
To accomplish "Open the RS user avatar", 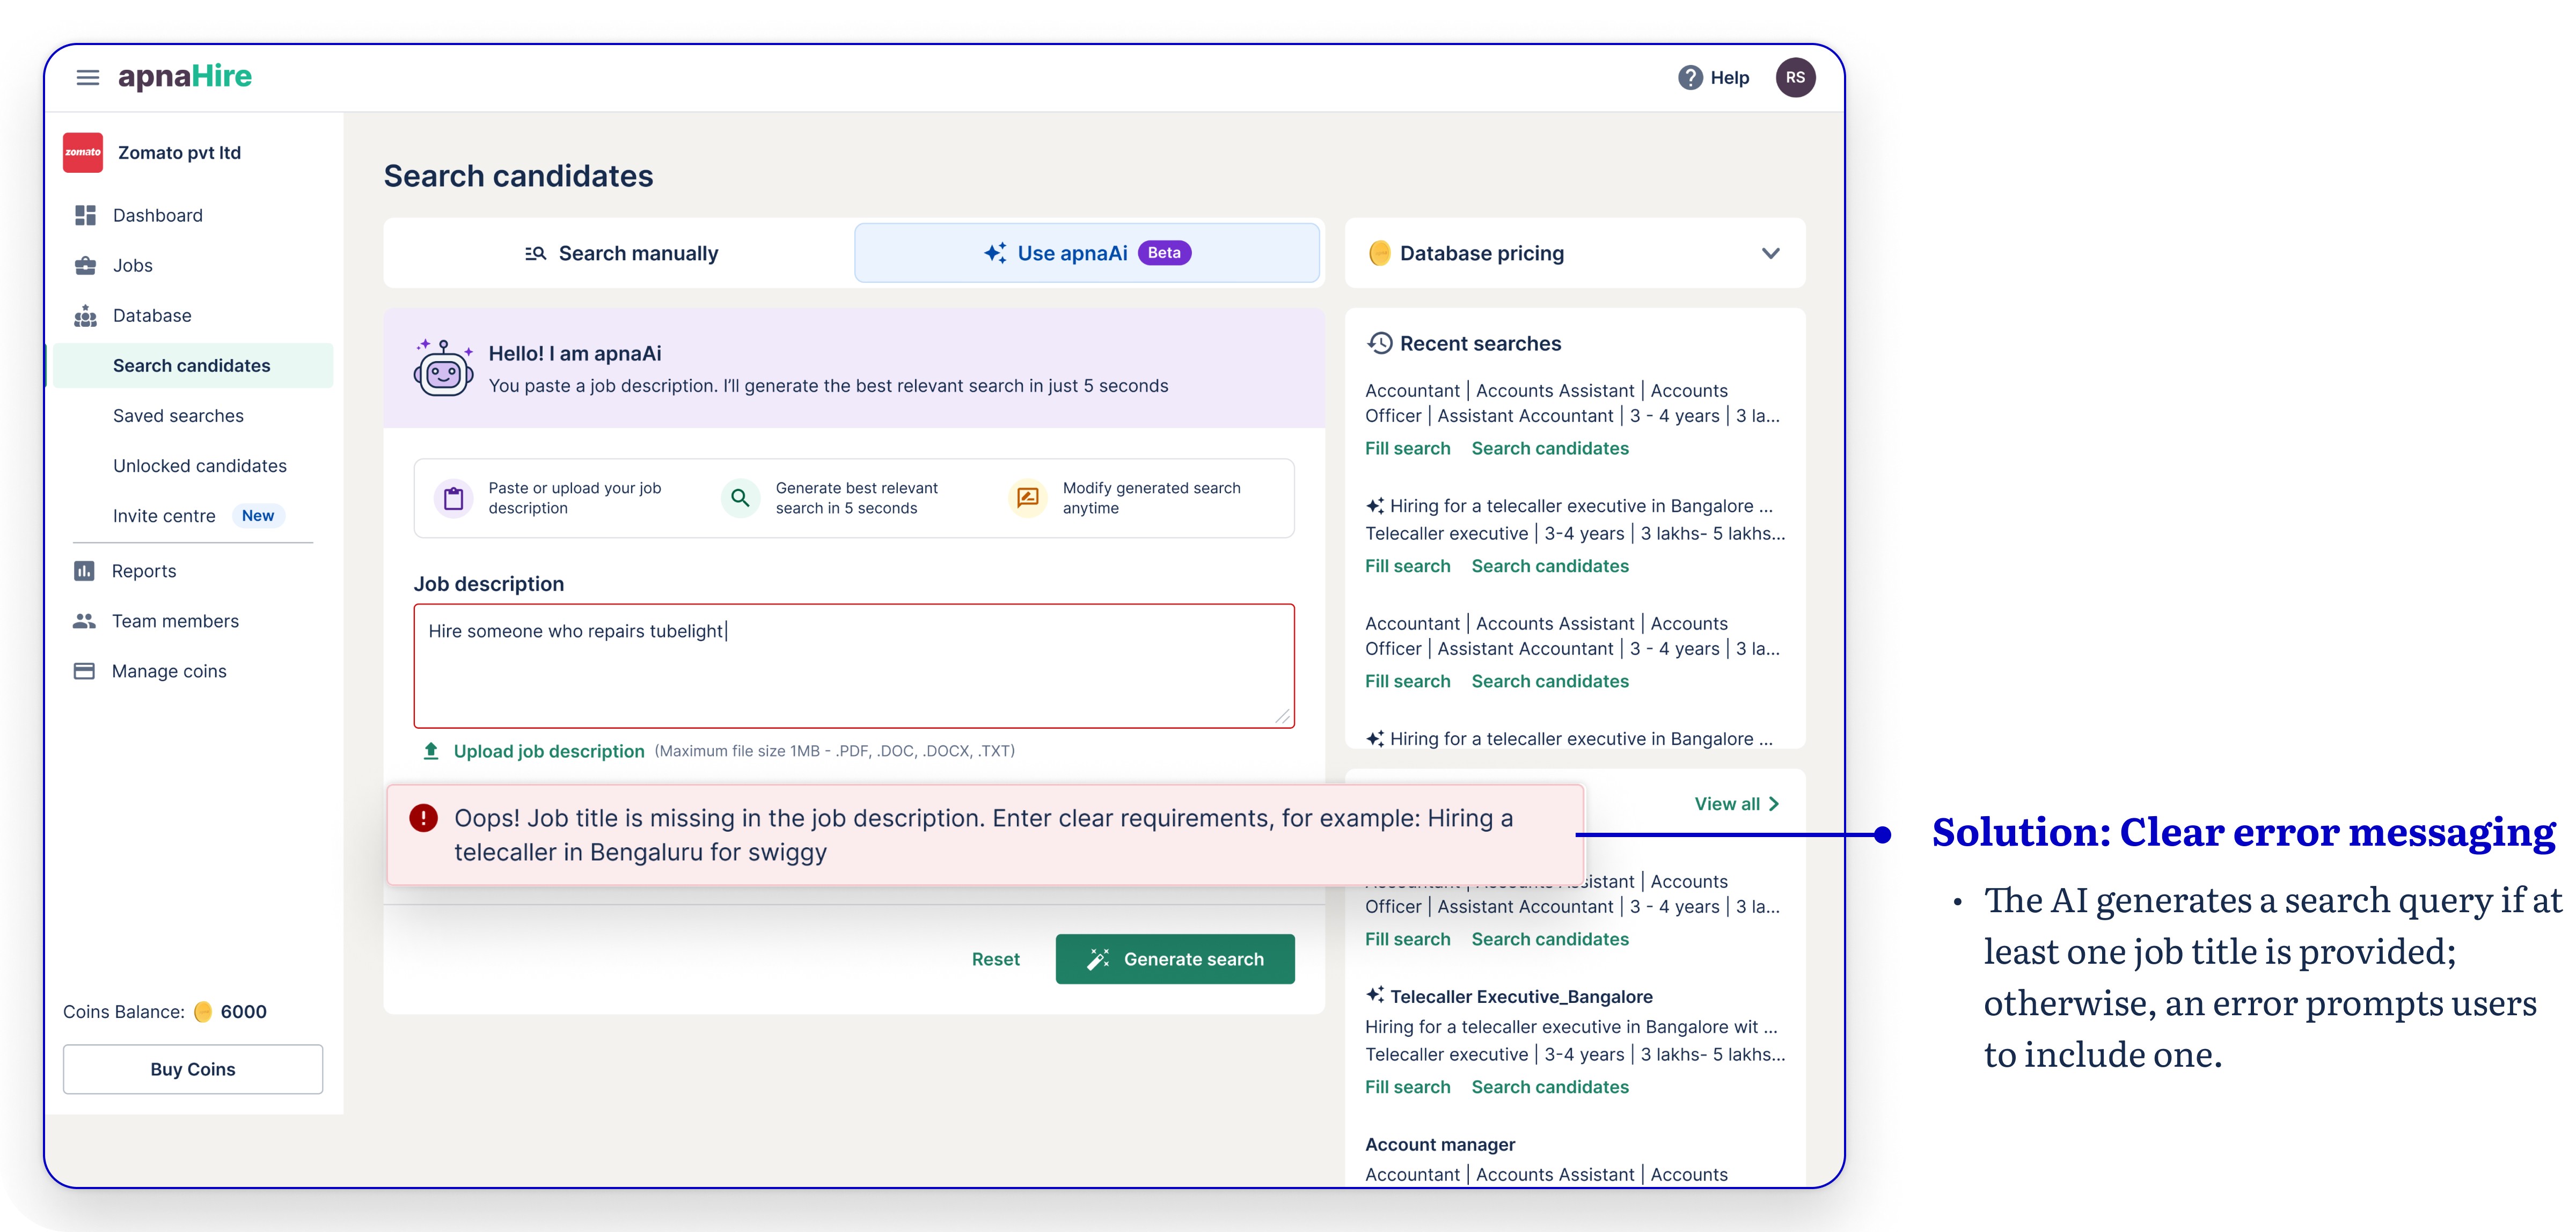I will coord(1795,77).
